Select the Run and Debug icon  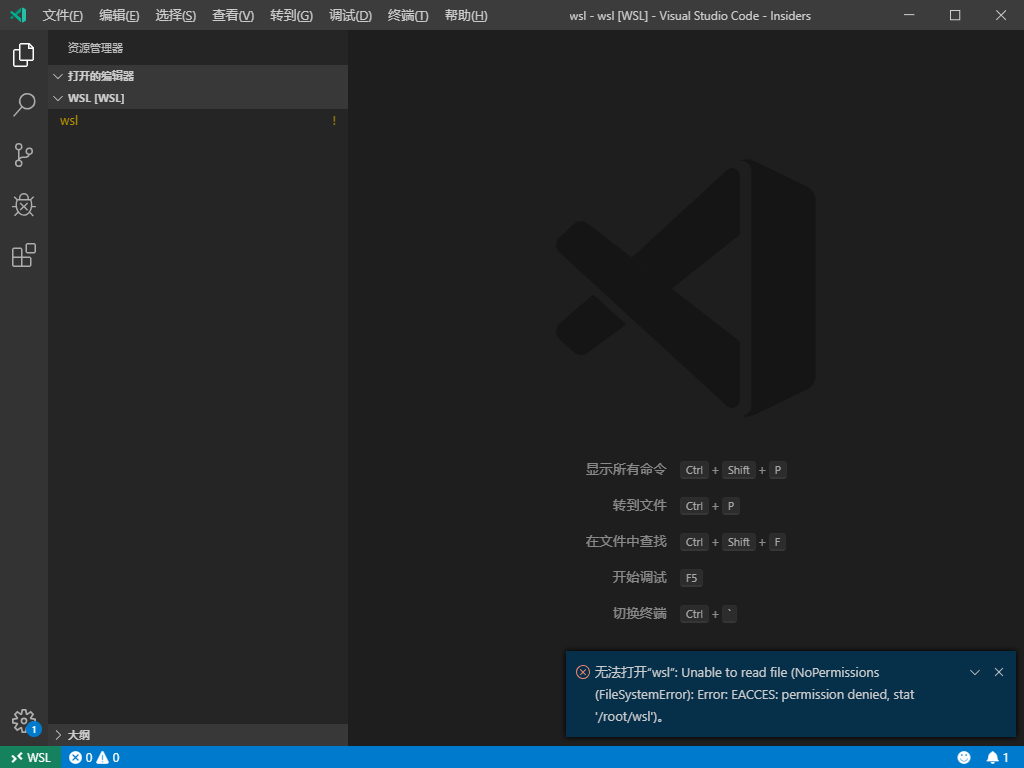[23, 205]
